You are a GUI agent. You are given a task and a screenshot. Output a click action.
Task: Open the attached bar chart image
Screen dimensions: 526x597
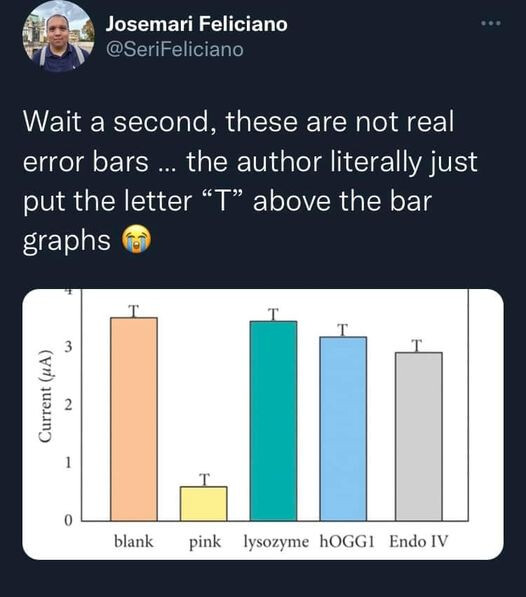click(263, 424)
